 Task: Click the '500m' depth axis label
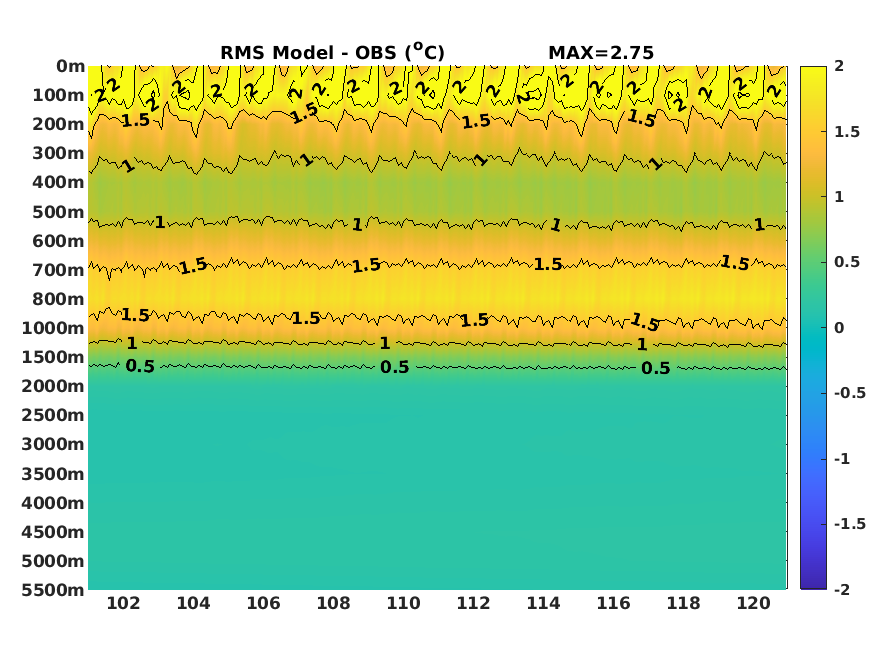[59, 213]
